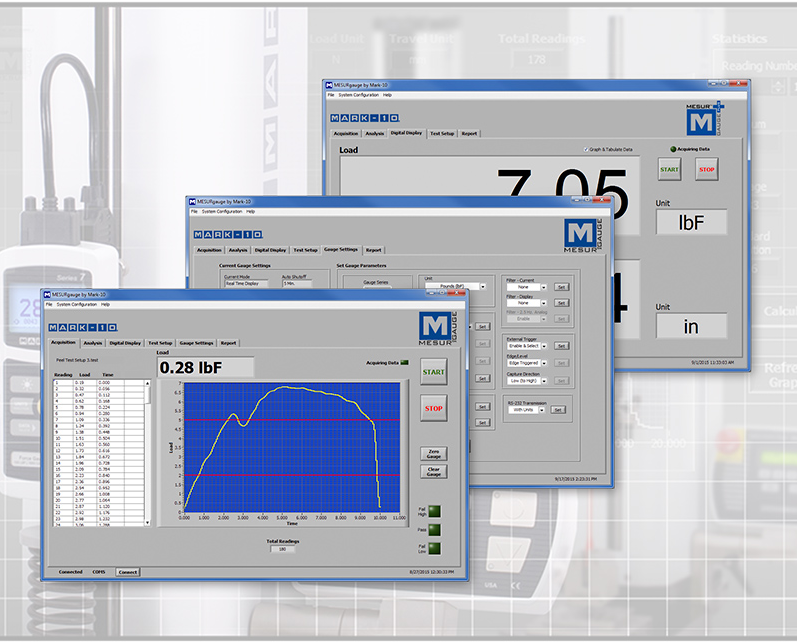The image size is (797, 643).
Task: Click the Current Mode Real Time Display field
Action: (x=247, y=283)
